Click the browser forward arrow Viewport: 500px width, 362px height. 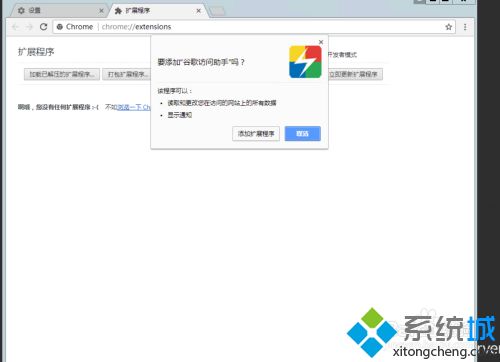(30, 27)
